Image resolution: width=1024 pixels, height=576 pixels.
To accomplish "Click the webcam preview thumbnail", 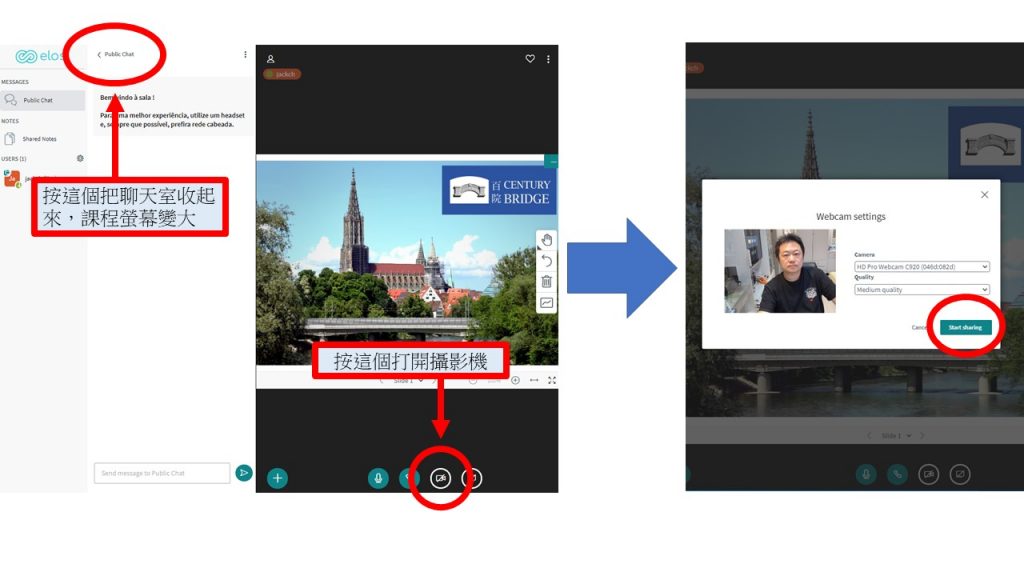I will click(x=780, y=270).
